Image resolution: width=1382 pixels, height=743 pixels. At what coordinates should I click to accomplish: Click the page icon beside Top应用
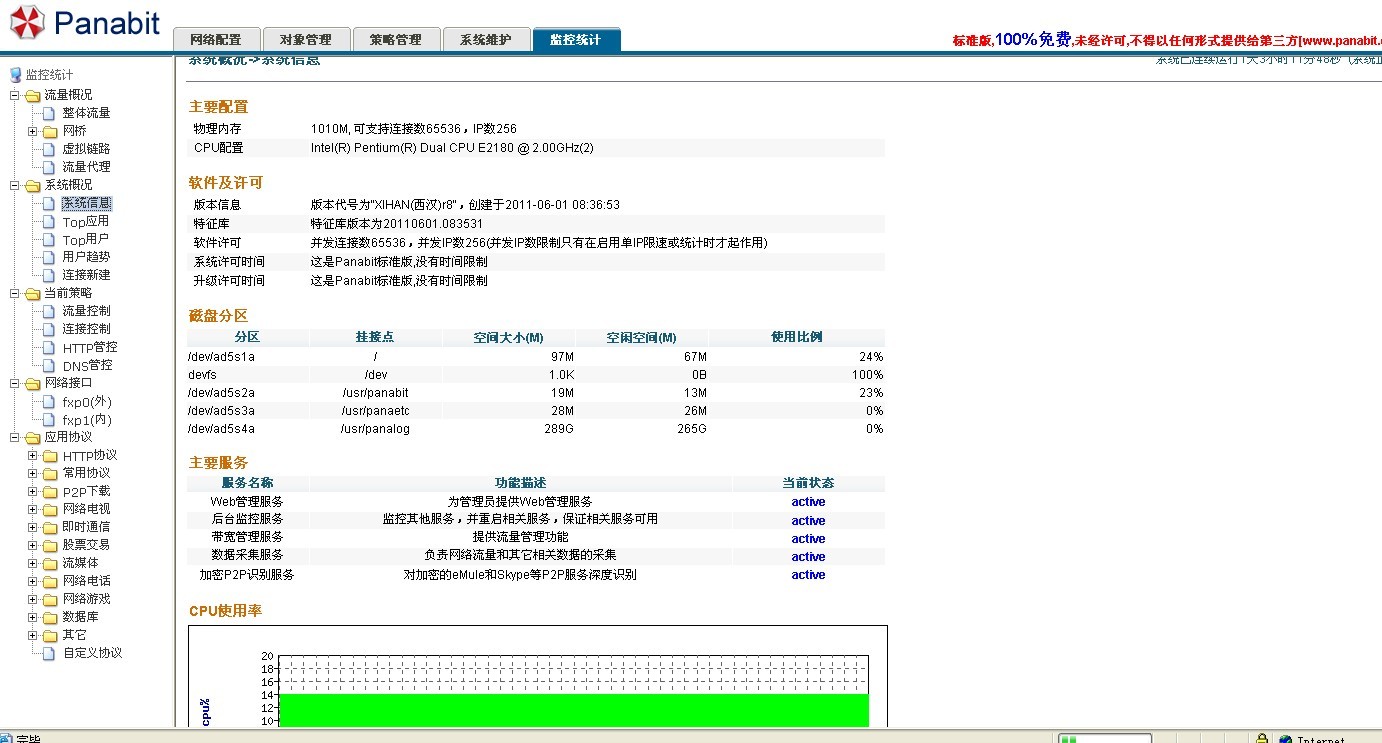49,221
